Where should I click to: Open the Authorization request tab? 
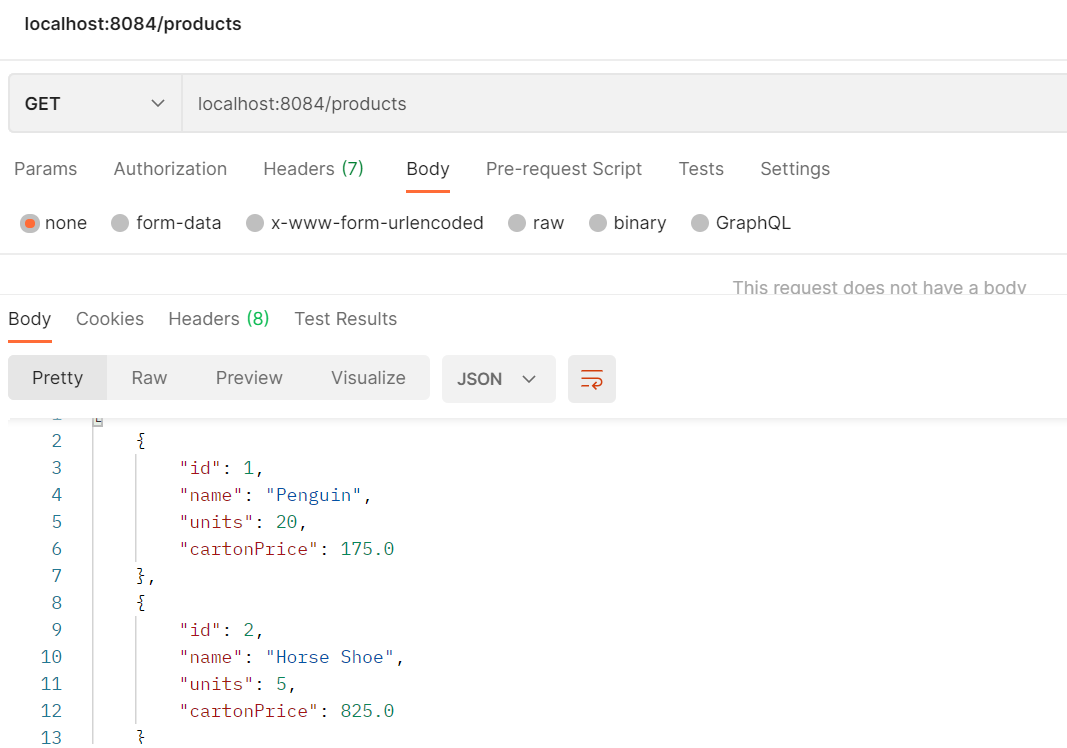[170, 169]
